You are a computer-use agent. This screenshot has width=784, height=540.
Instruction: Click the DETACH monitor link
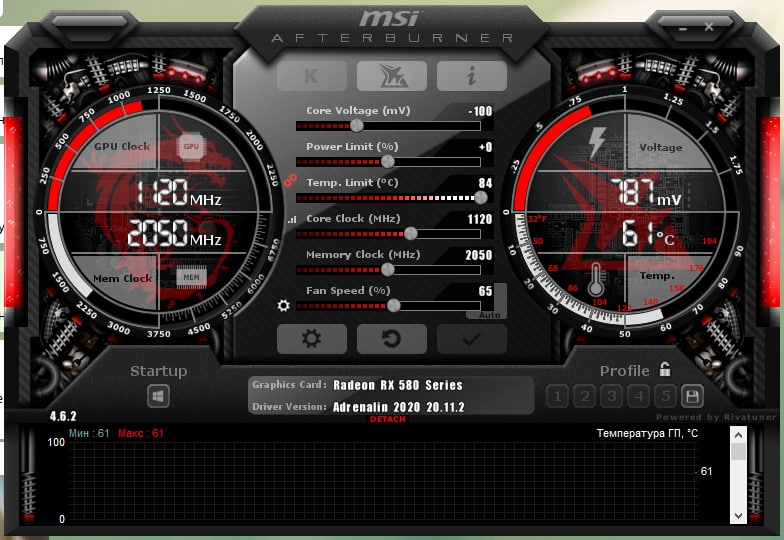pyautogui.click(x=388, y=419)
